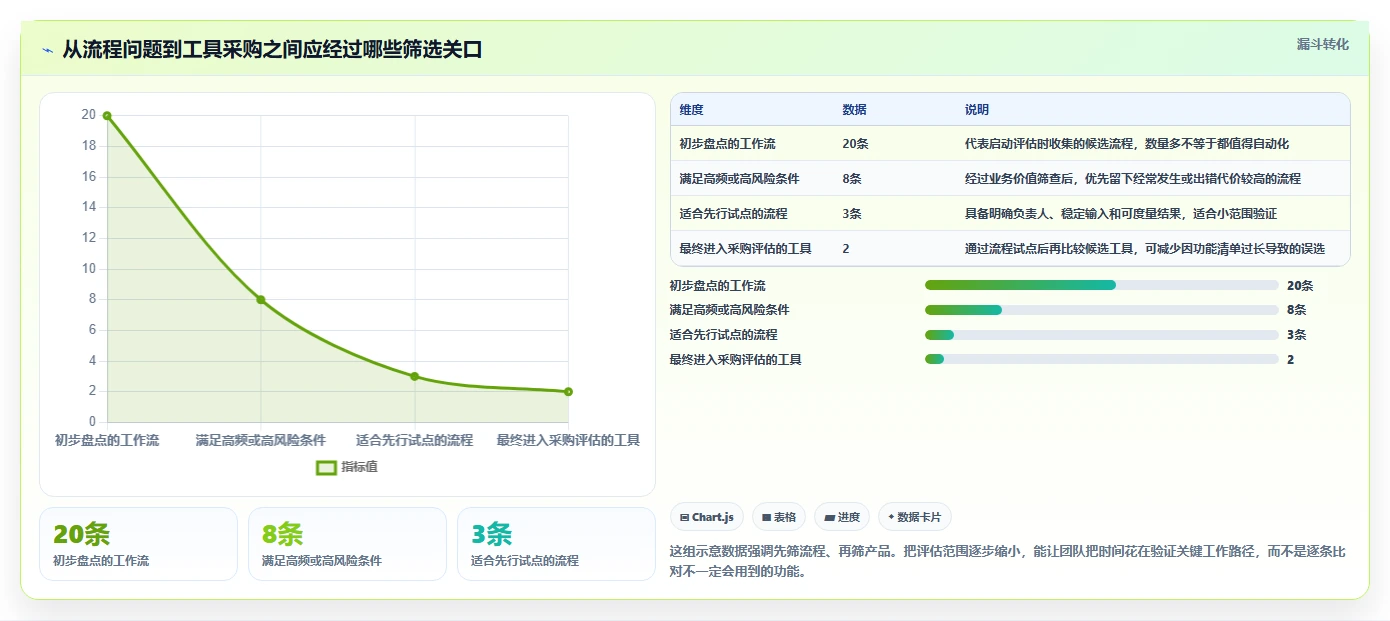Click the heading 从流程问题到工具采购之间应经过哪些筛选关口

point(272,50)
